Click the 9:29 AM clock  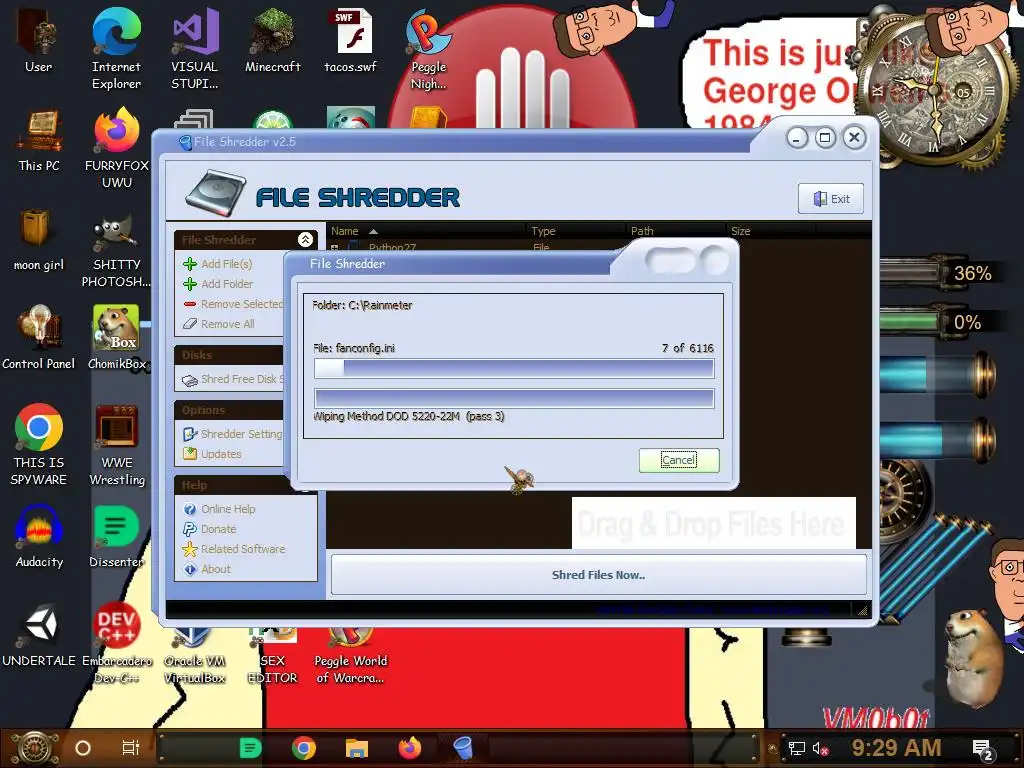[x=896, y=748]
